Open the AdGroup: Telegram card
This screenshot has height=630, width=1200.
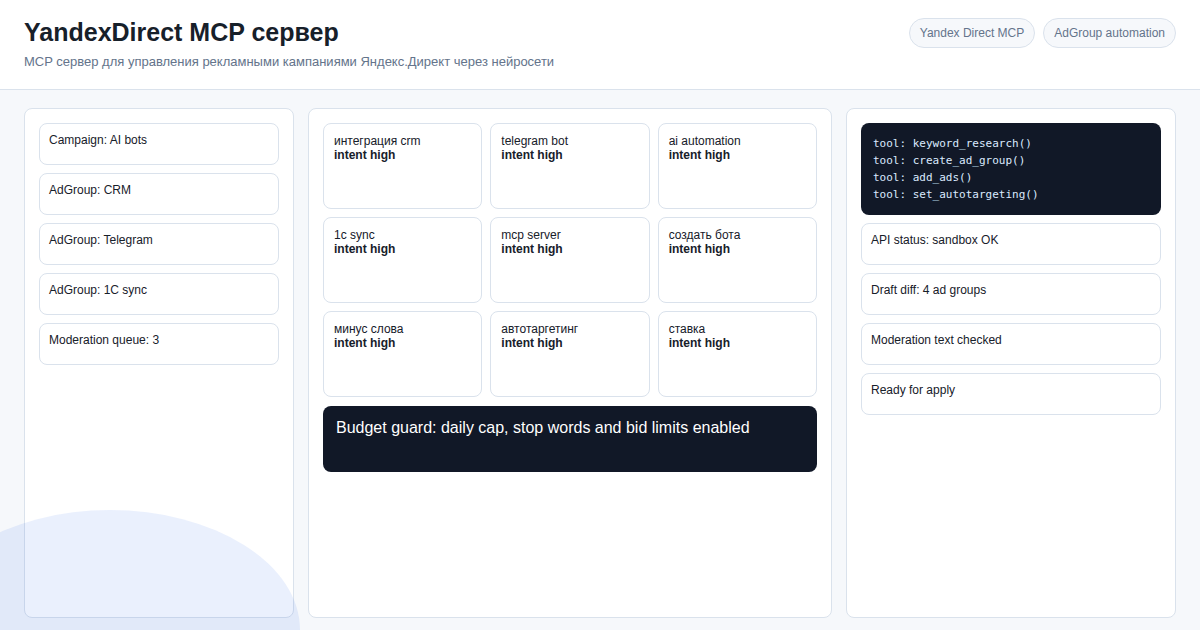click(159, 244)
